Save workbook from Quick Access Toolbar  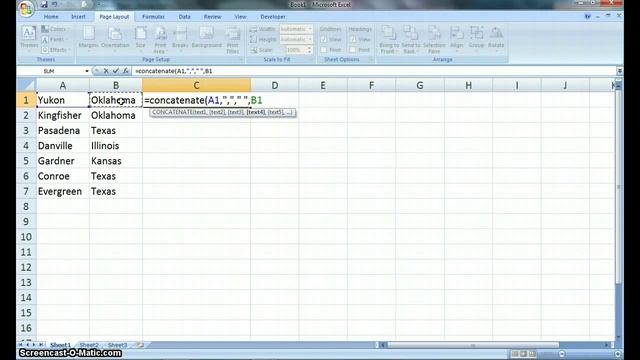44,5
